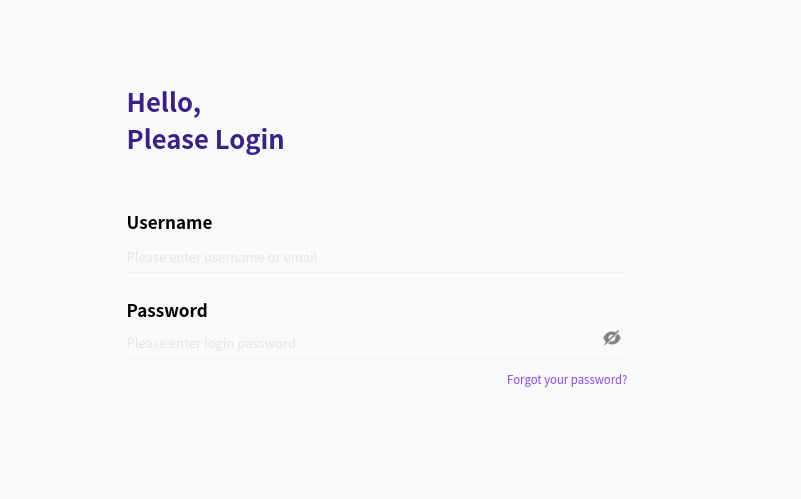Click the 'Password' field label
801x499 pixels.
coord(167,311)
